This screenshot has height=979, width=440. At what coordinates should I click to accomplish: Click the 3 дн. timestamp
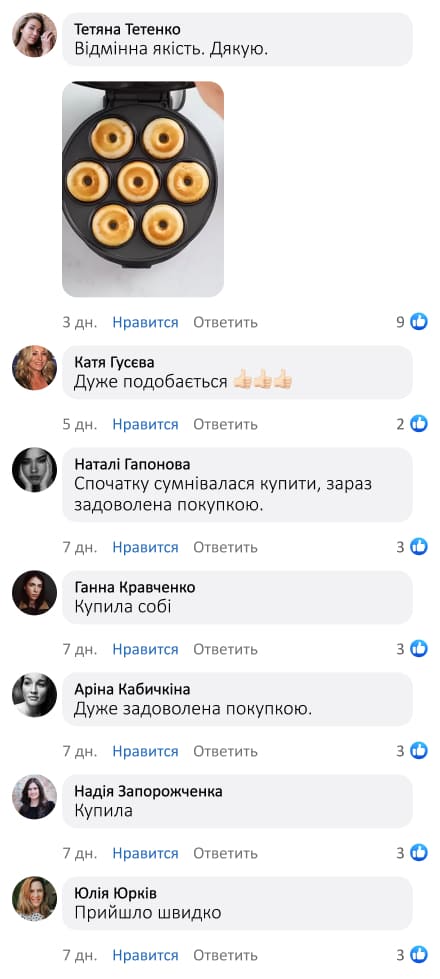80,323
